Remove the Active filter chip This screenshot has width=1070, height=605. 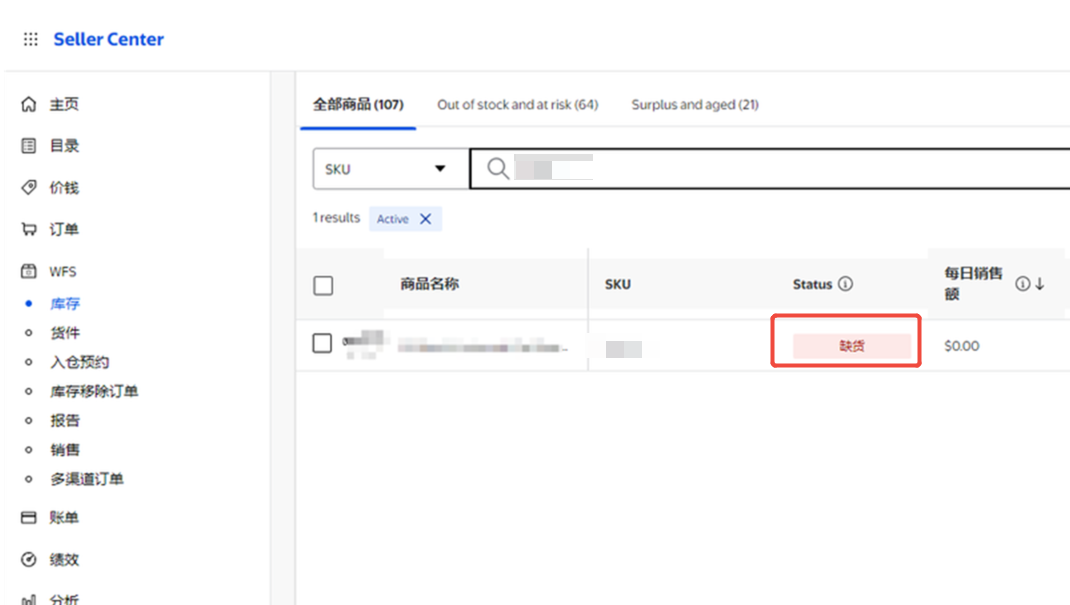coord(425,219)
